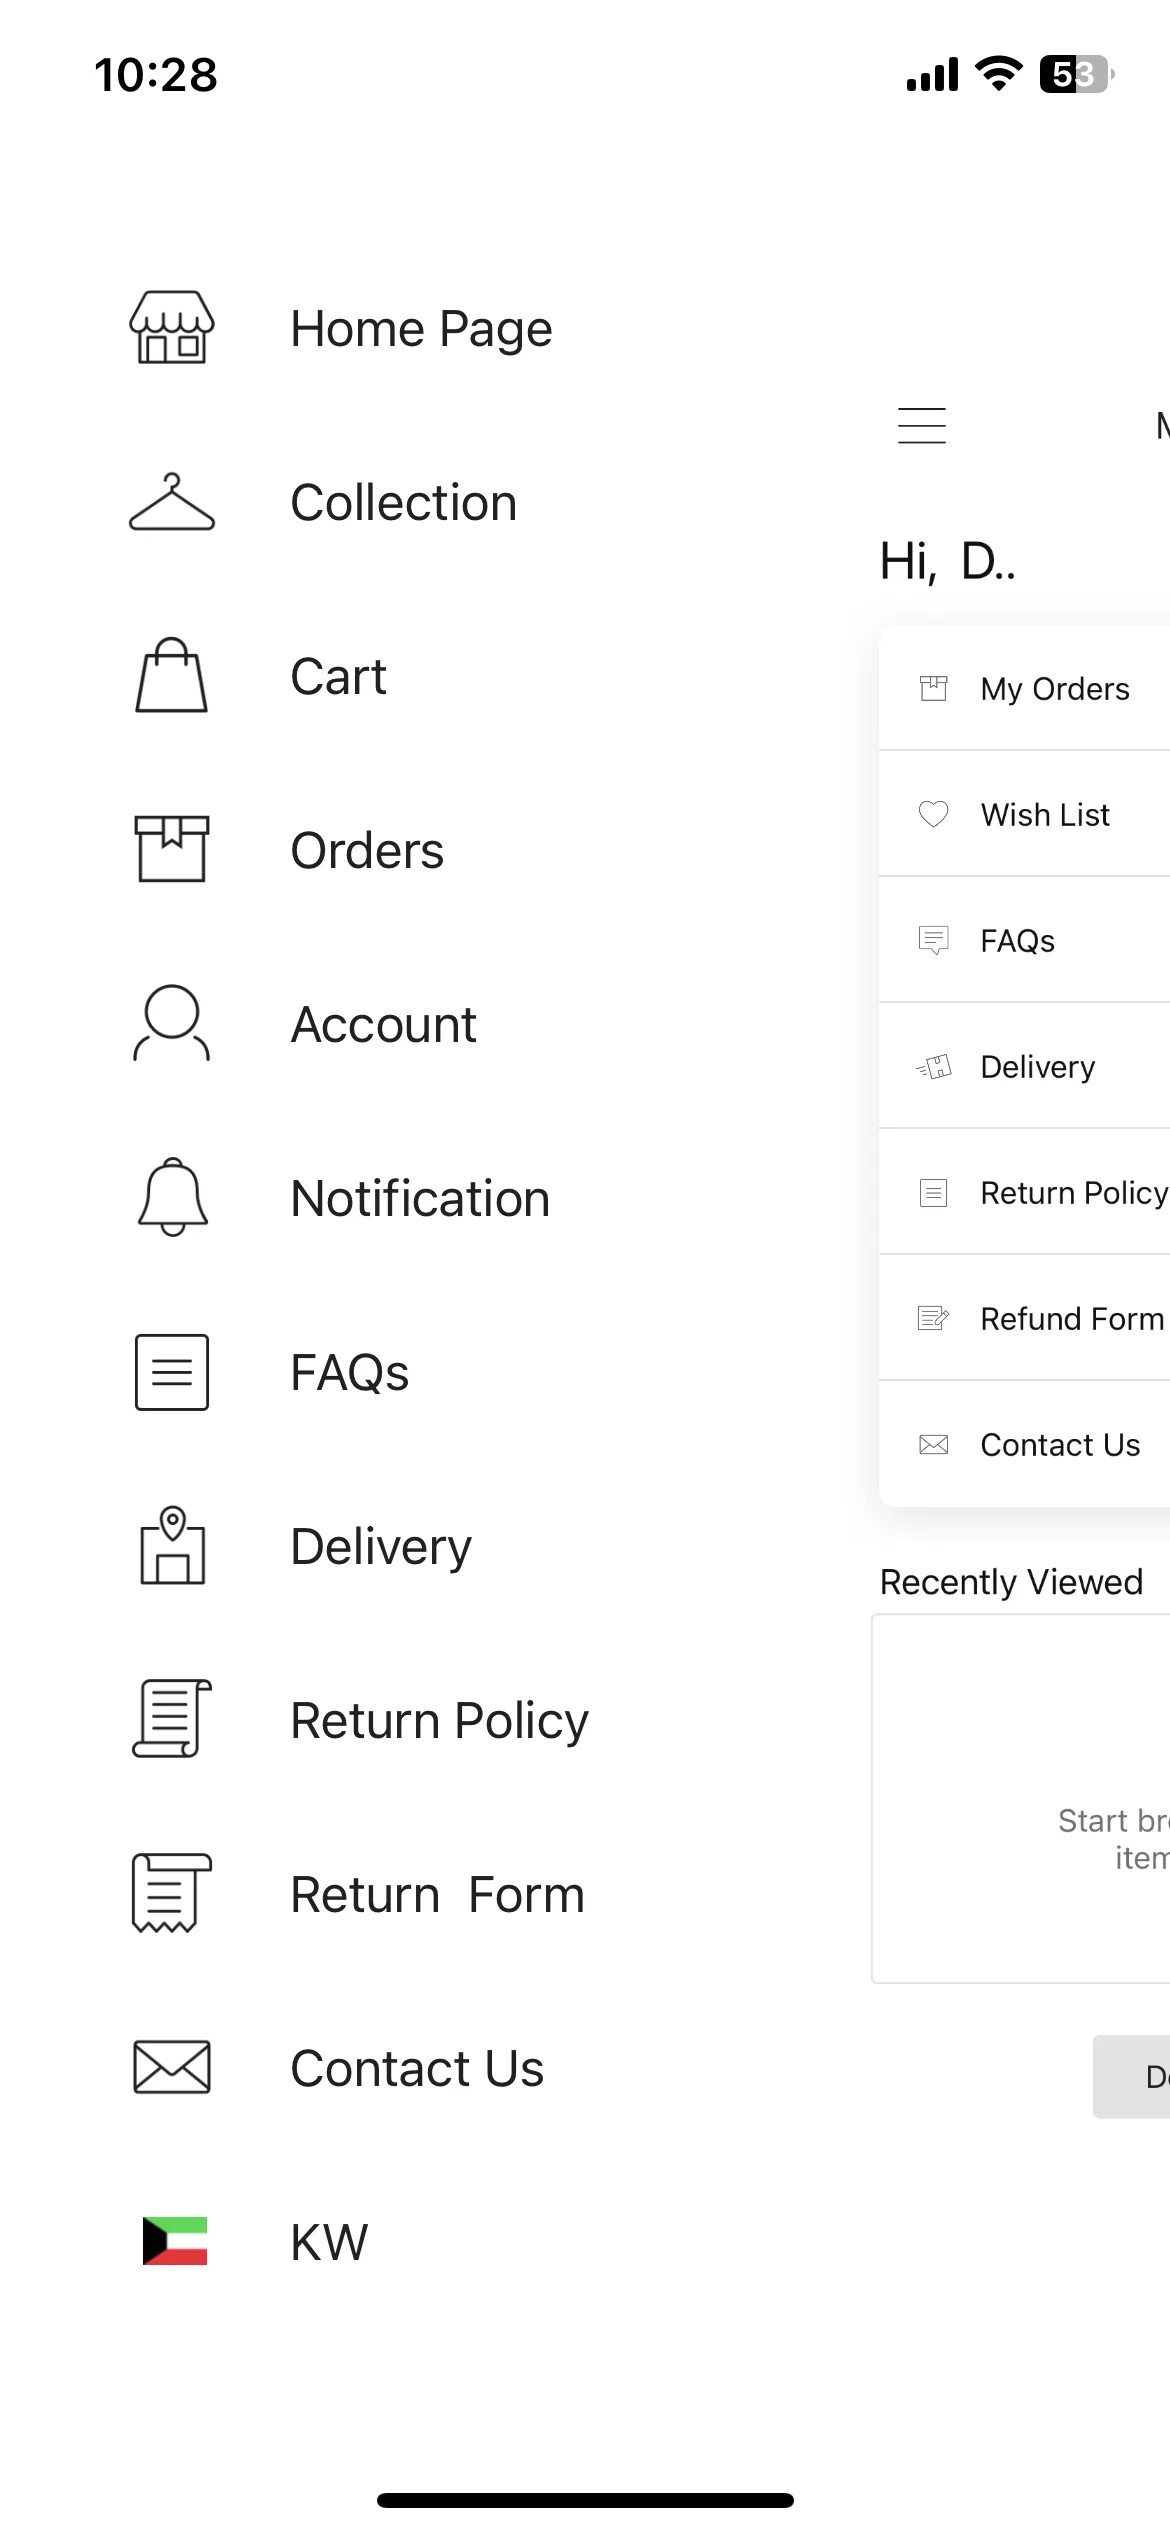1170x2532 pixels.
Task: Select the Orders box icon
Action: 172,849
